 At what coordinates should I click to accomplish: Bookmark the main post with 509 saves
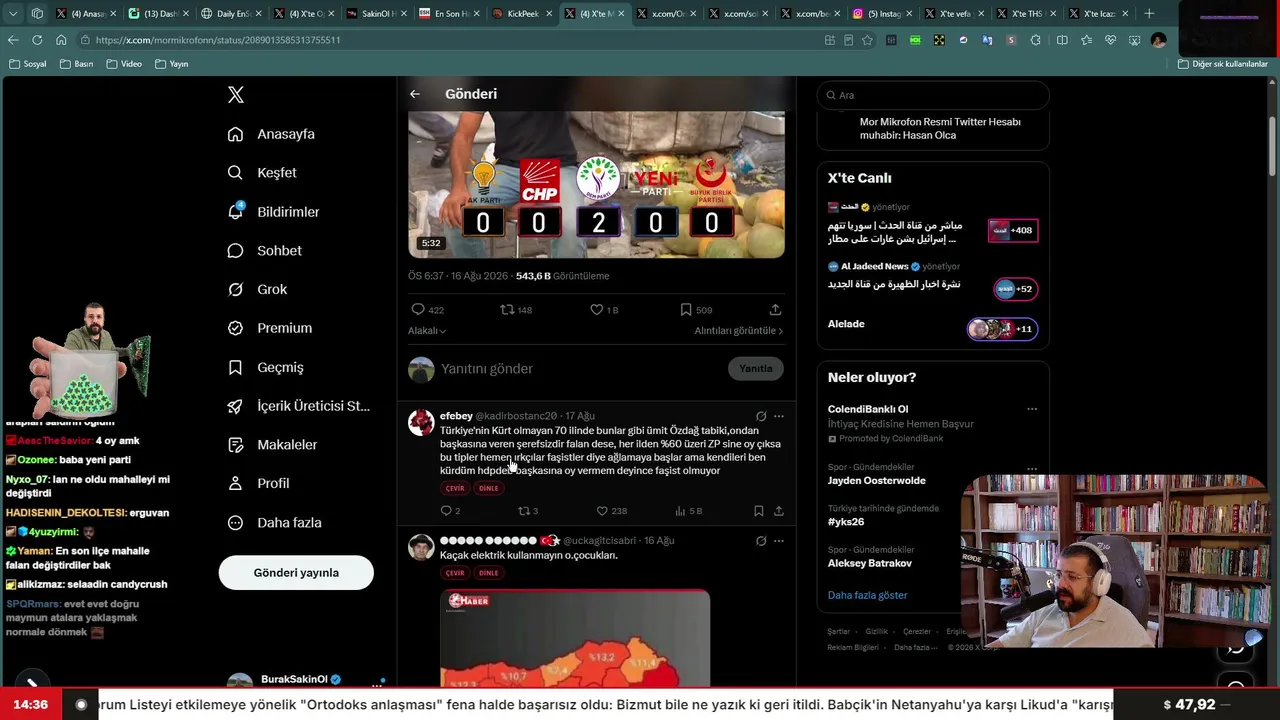[x=696, y=310]
